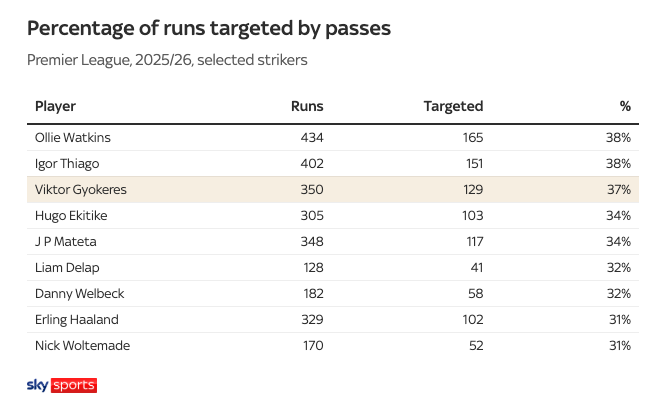665x418 pixels.
Task: Select the J P Mateta name
Action: click(64, 241)
